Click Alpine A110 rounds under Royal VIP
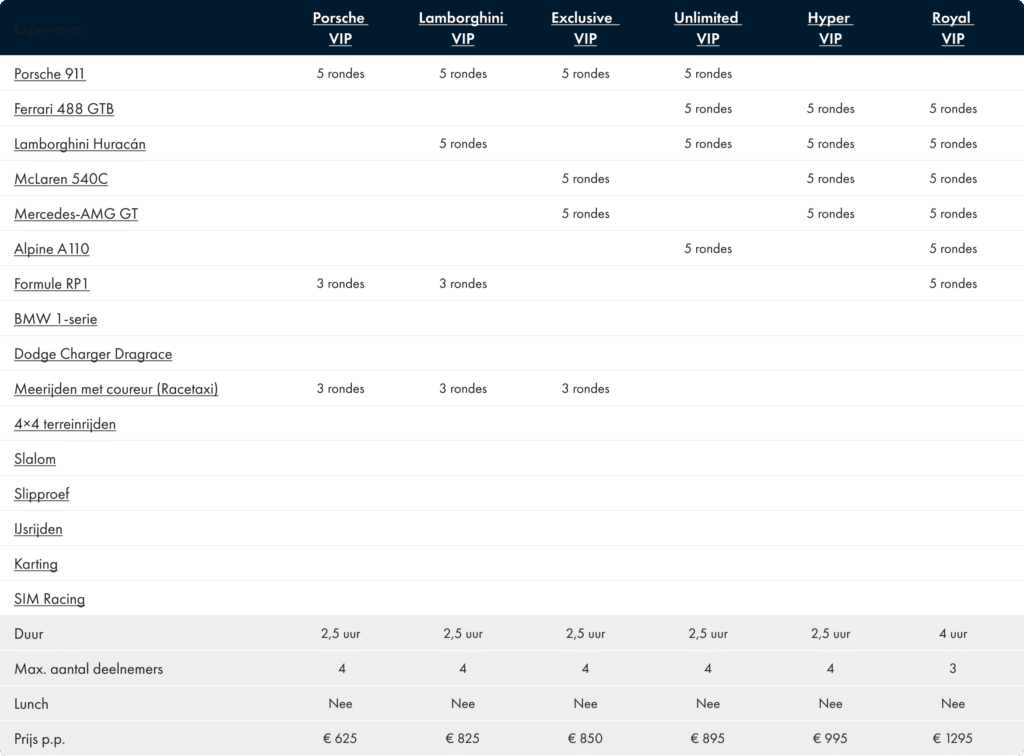 (953, 249)
